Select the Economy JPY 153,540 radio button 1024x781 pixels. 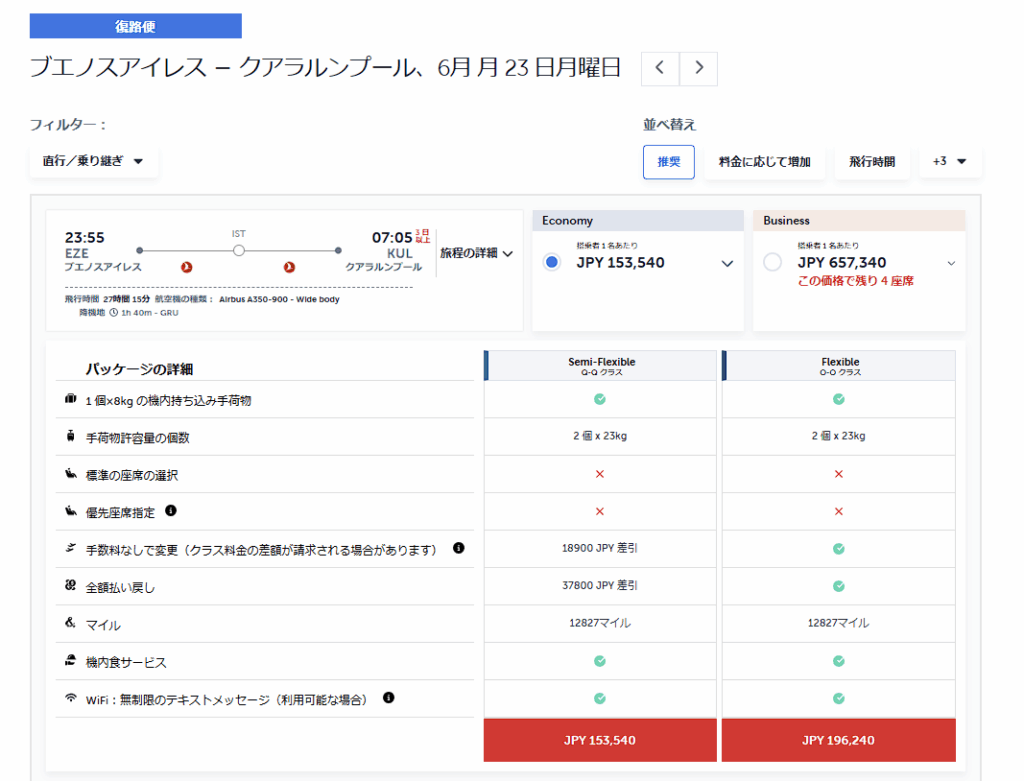pos(551,263)
